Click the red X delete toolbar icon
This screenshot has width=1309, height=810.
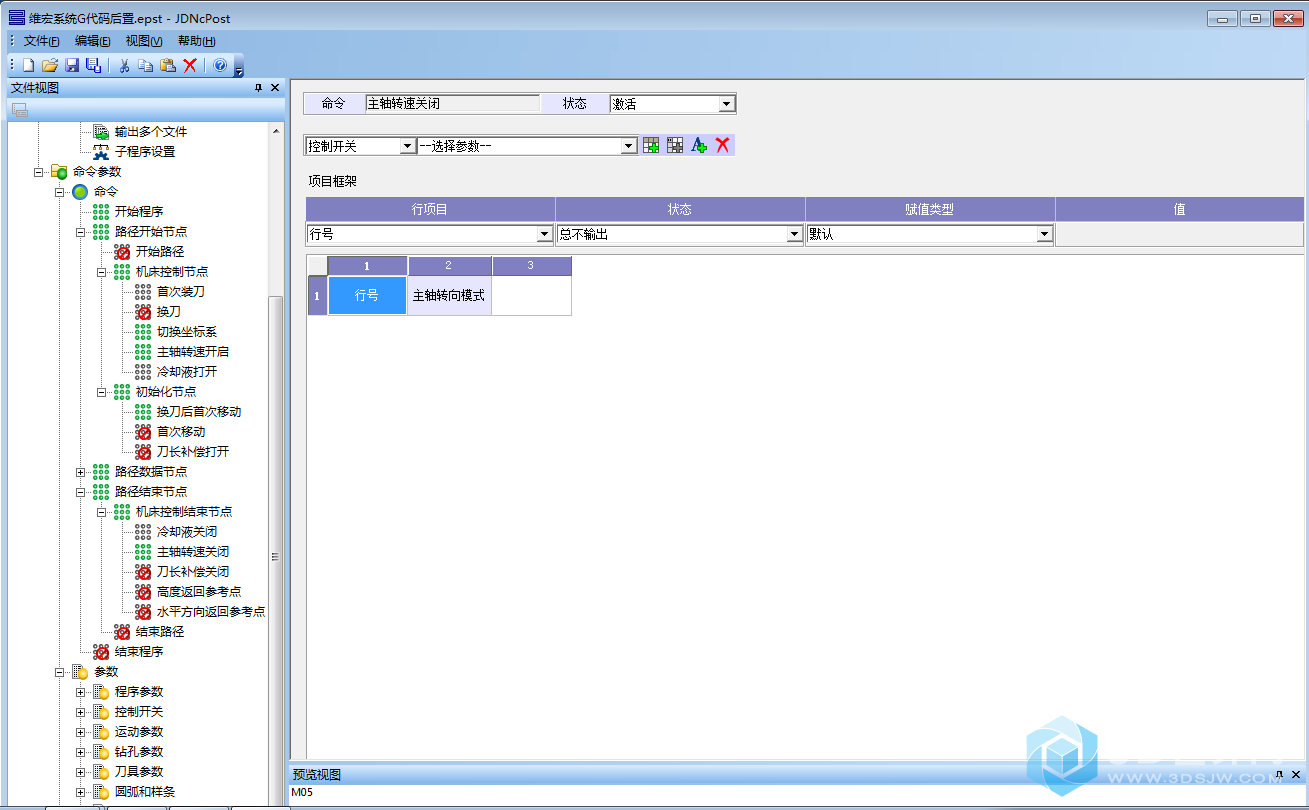click(x=190, y=65)
